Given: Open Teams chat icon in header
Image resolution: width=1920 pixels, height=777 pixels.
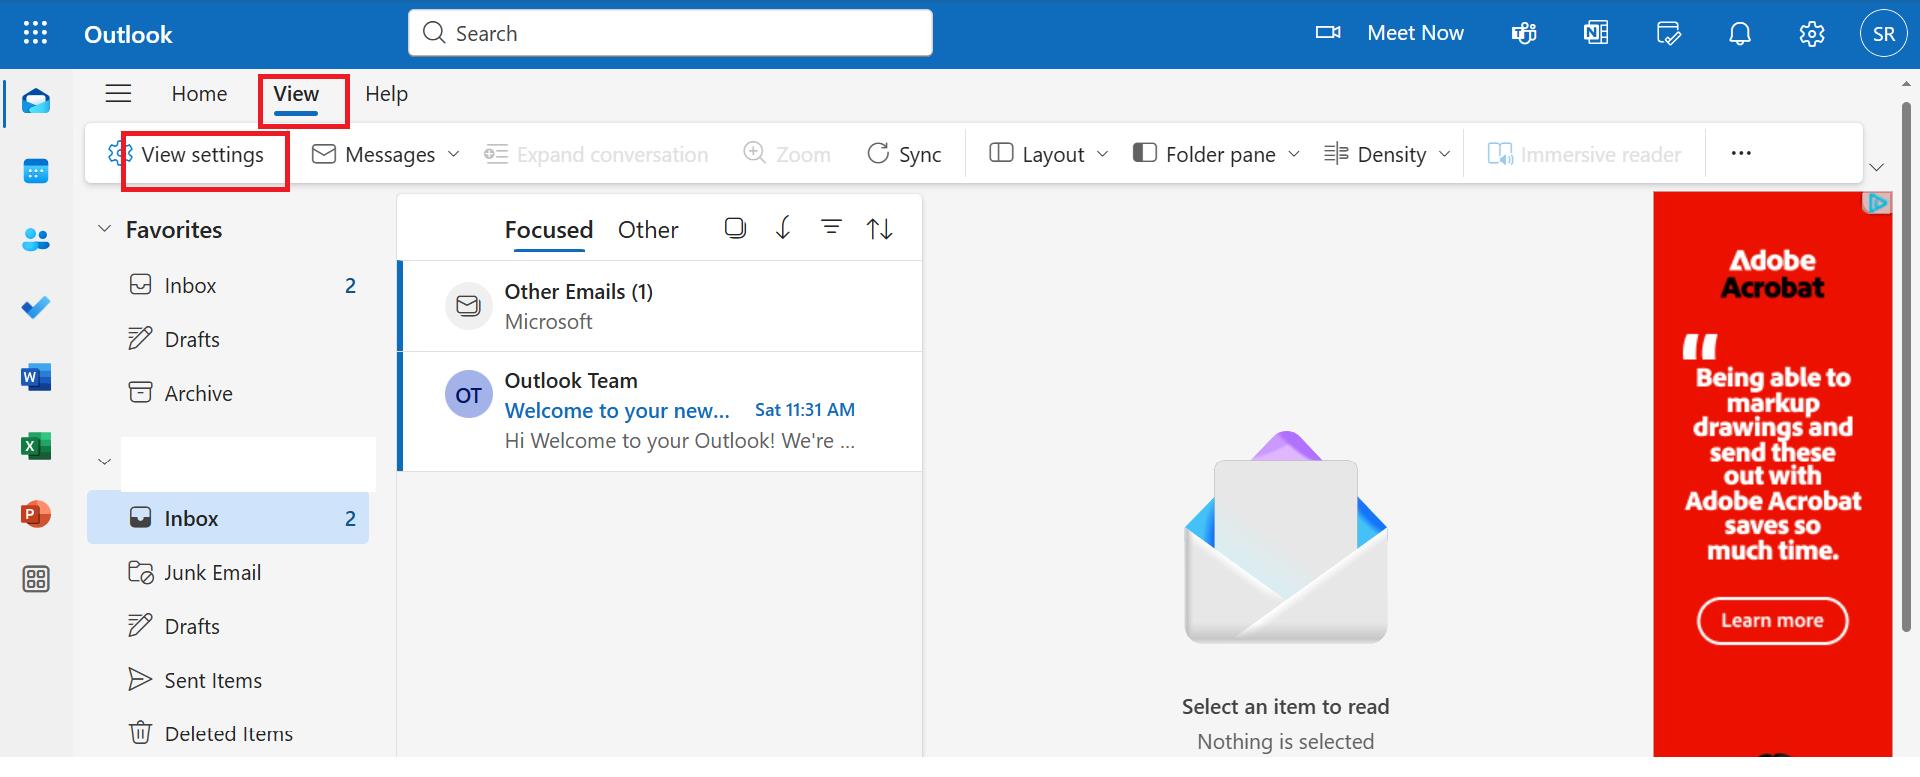Looking at the screenshot, I should point(1524,33).
